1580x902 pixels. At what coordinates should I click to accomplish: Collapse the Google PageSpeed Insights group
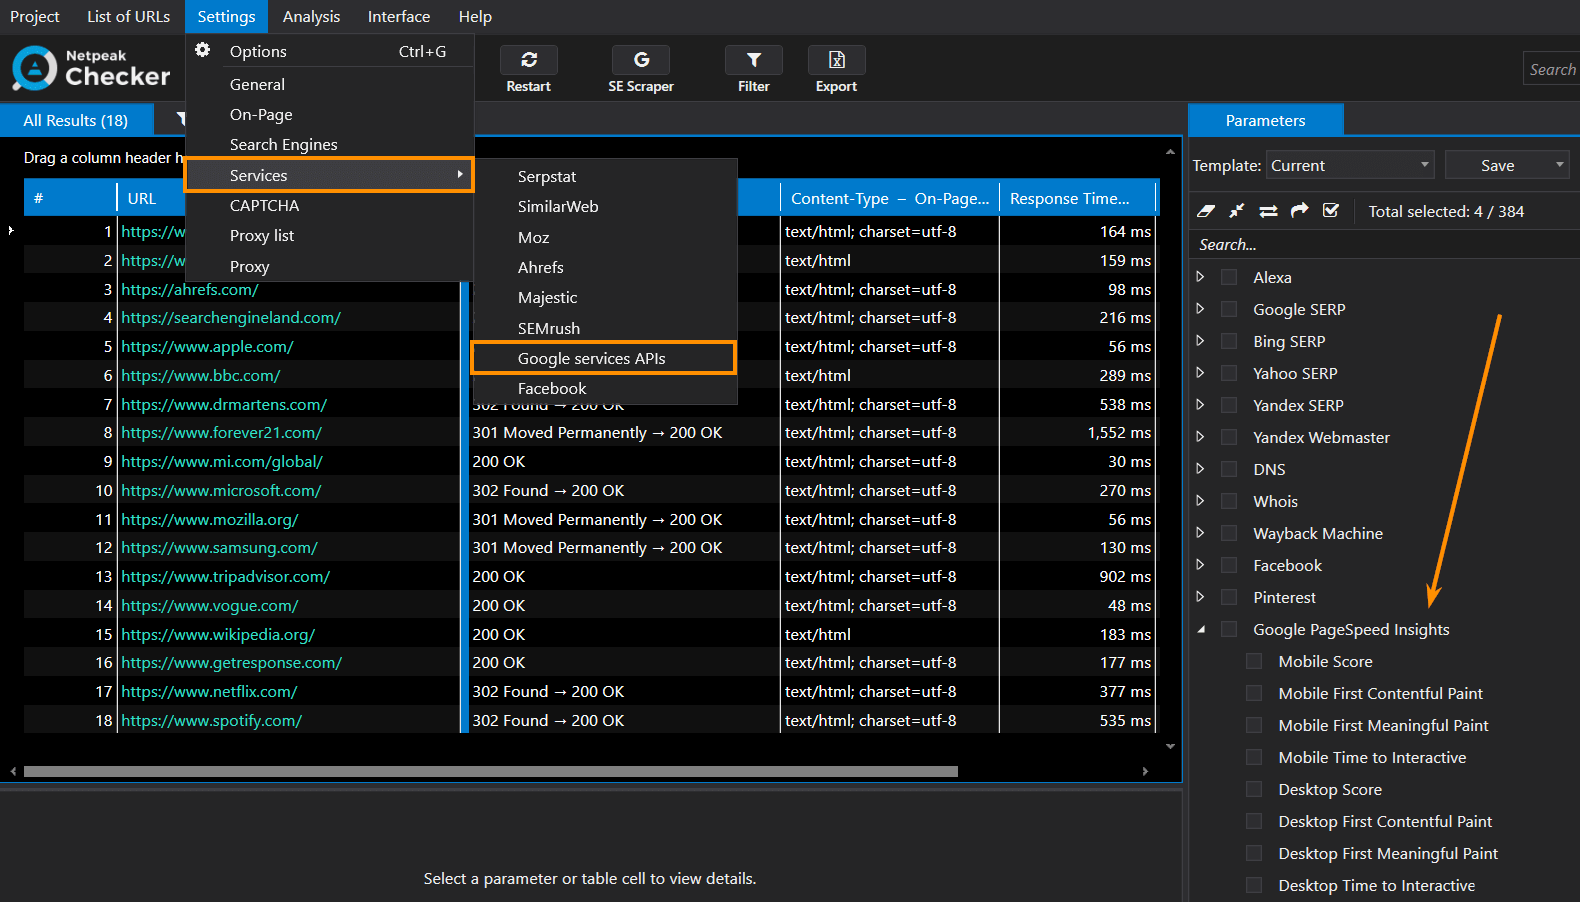point(1201,629)
